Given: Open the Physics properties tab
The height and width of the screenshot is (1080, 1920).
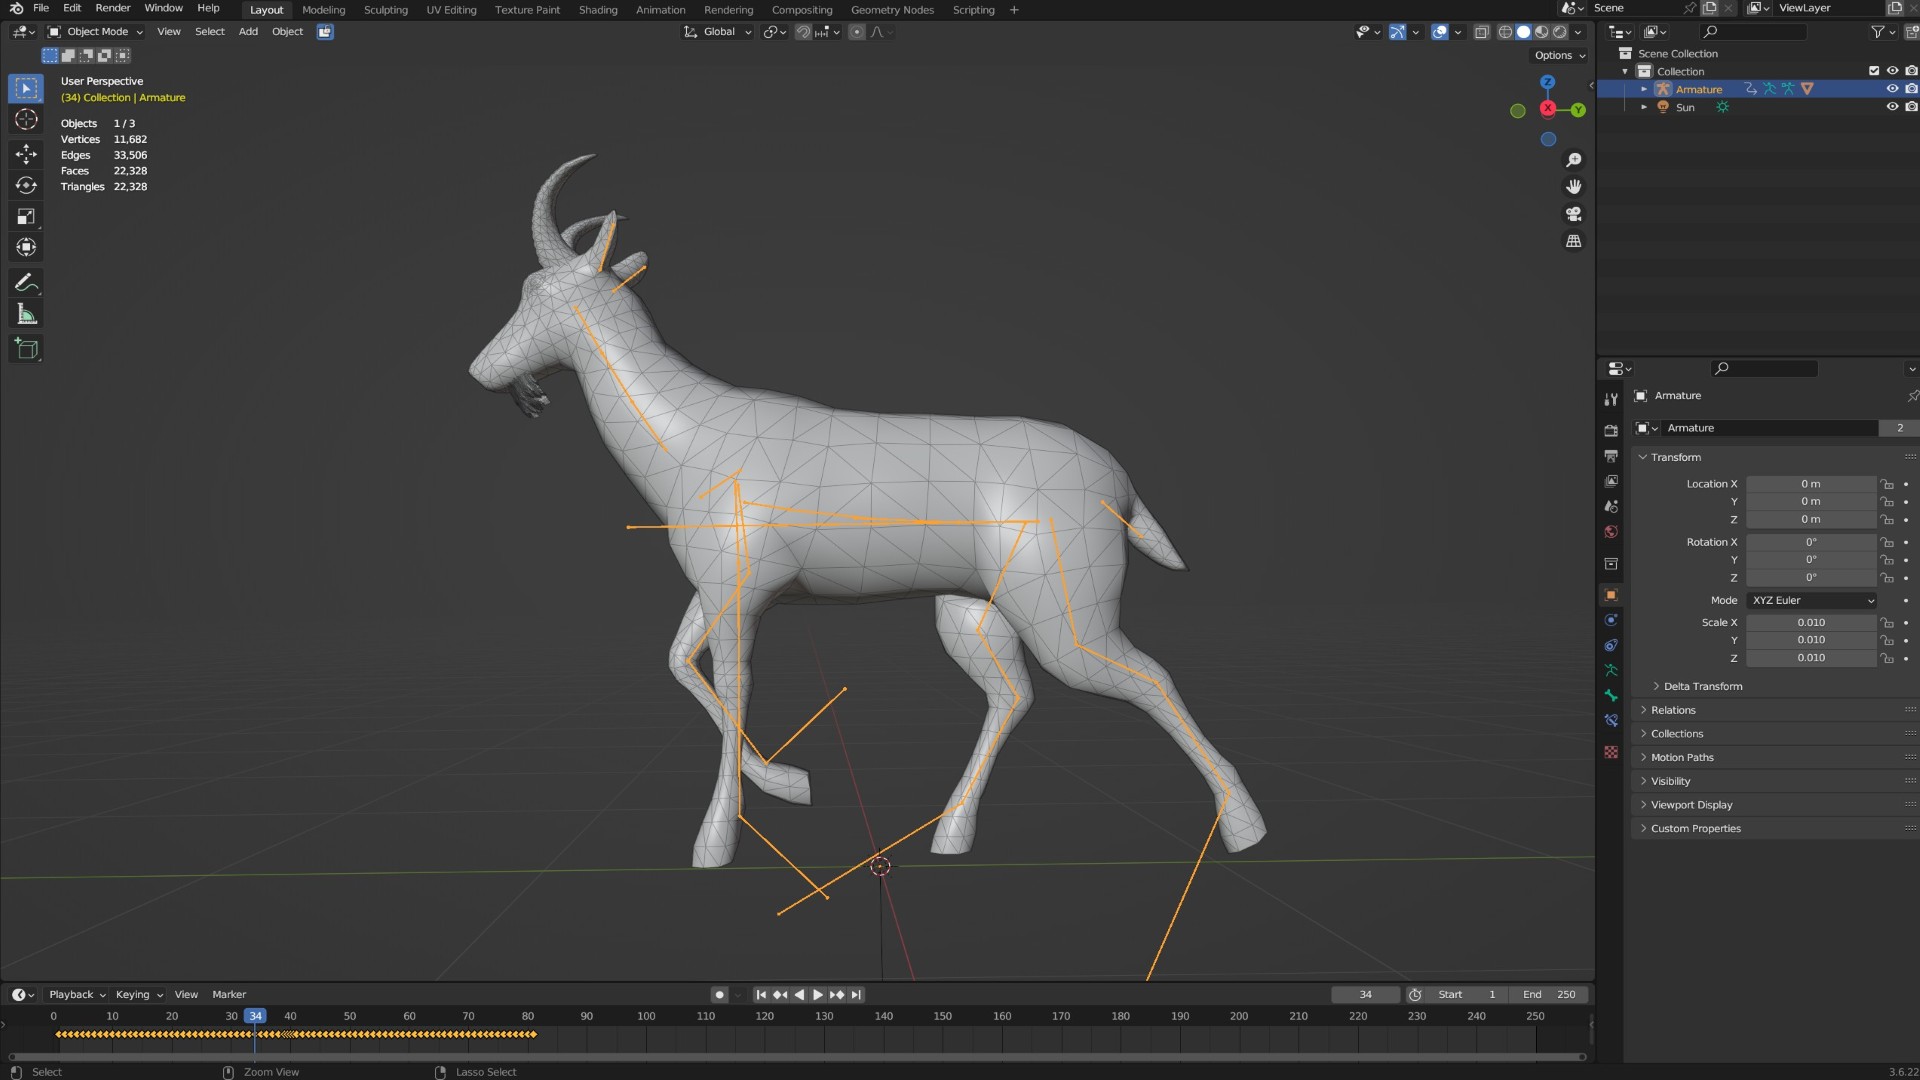Looking at the screenshot, I should (1611, 620).
